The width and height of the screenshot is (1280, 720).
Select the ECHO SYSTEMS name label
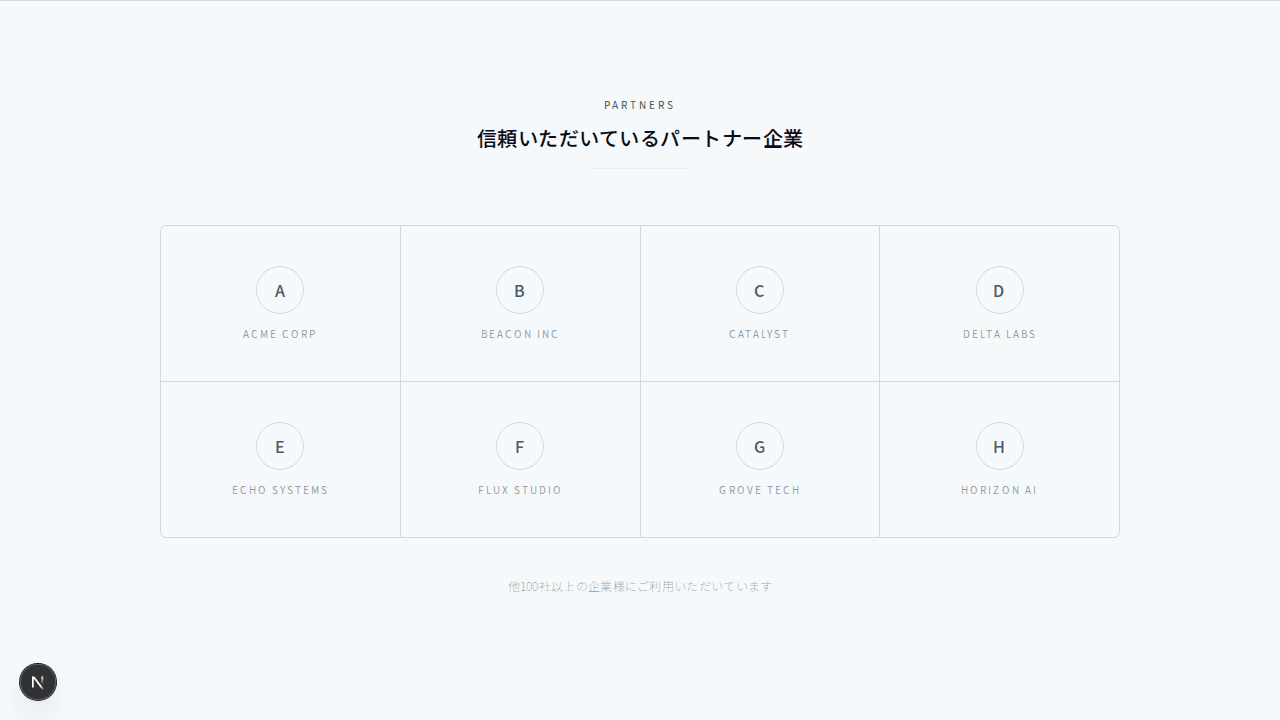click(x=280, y=490)
